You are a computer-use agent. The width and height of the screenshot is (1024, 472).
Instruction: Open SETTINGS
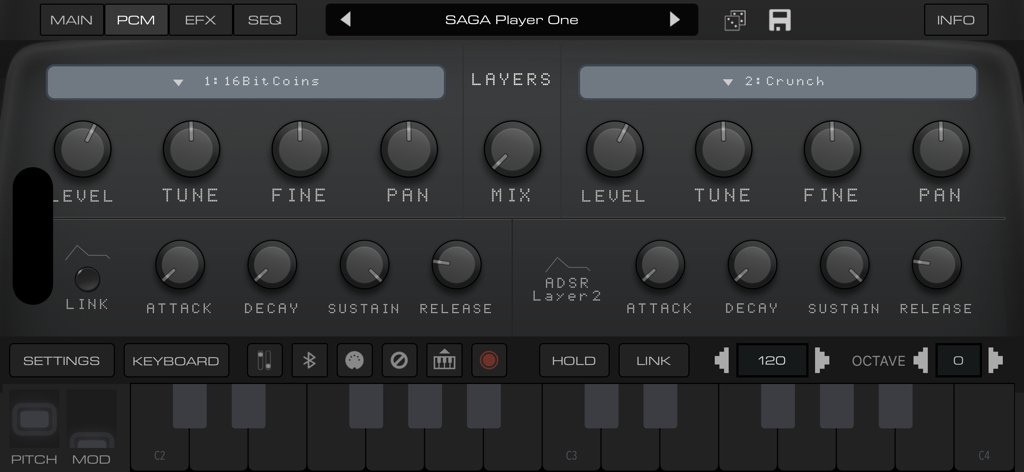click(61, 360)
